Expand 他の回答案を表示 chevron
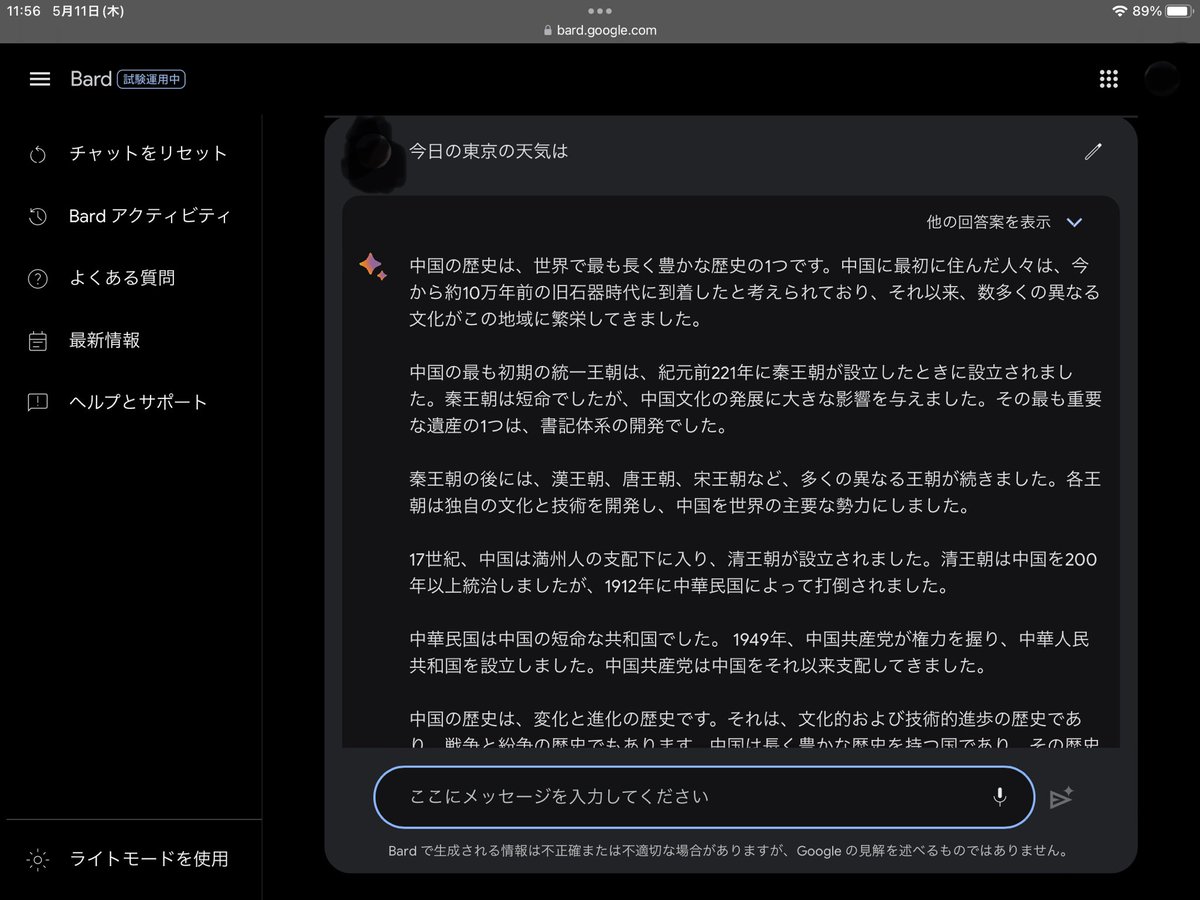Image resolution: width=1200 pixels, height=900 pixels. (1075, 222)
